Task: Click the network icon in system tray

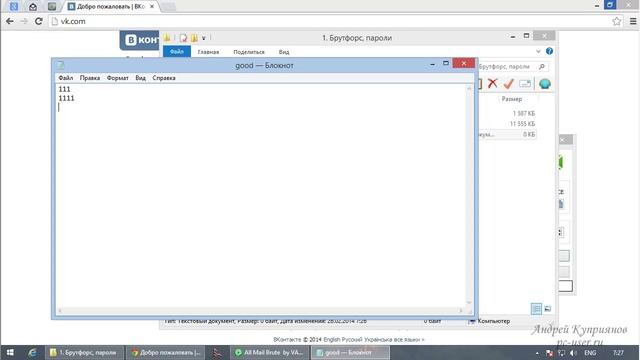Action: 561,353
